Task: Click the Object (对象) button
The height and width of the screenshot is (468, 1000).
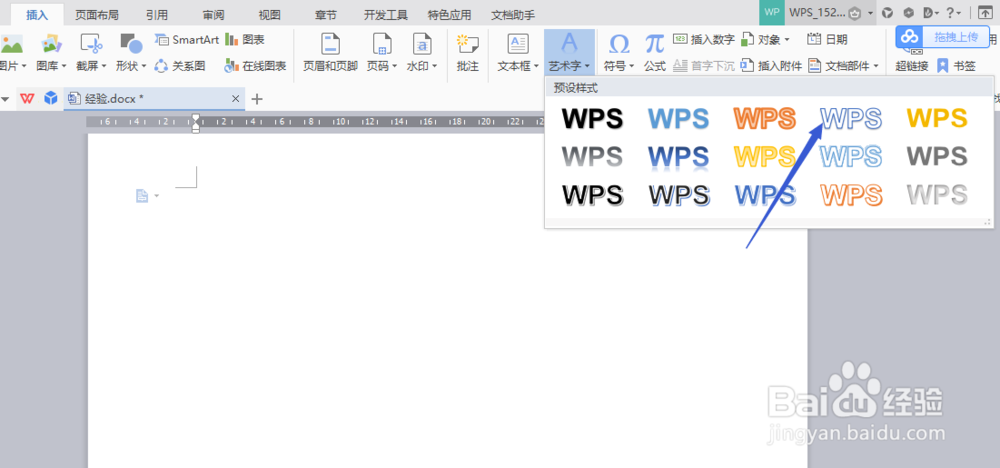Action: (765, 40)
